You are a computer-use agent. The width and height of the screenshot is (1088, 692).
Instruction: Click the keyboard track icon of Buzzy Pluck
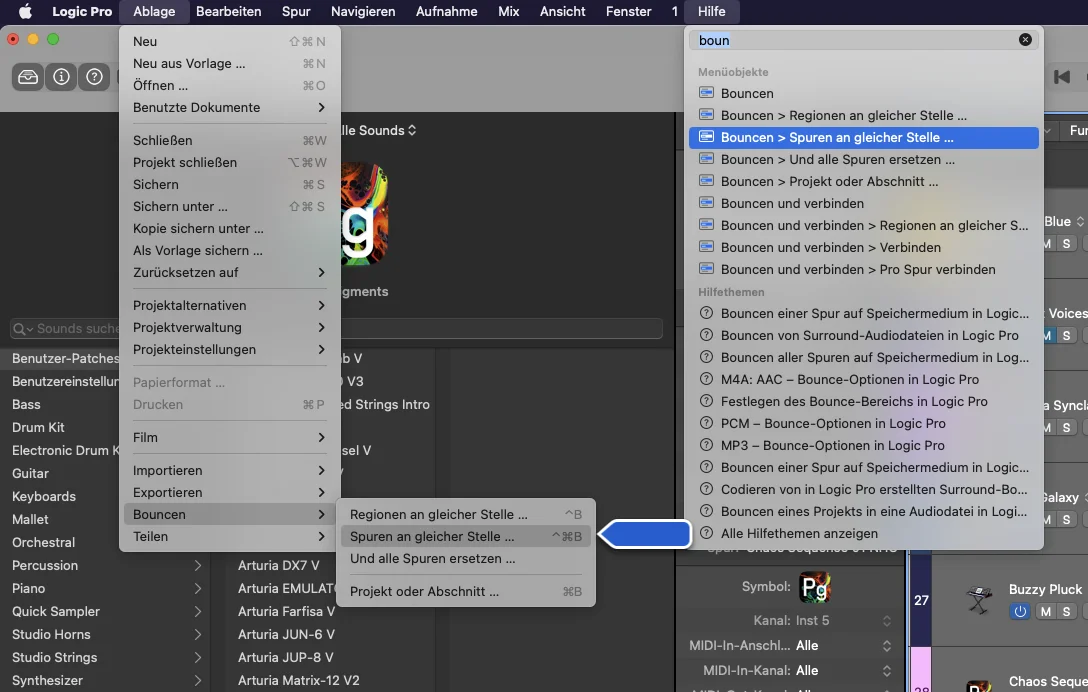978,600
